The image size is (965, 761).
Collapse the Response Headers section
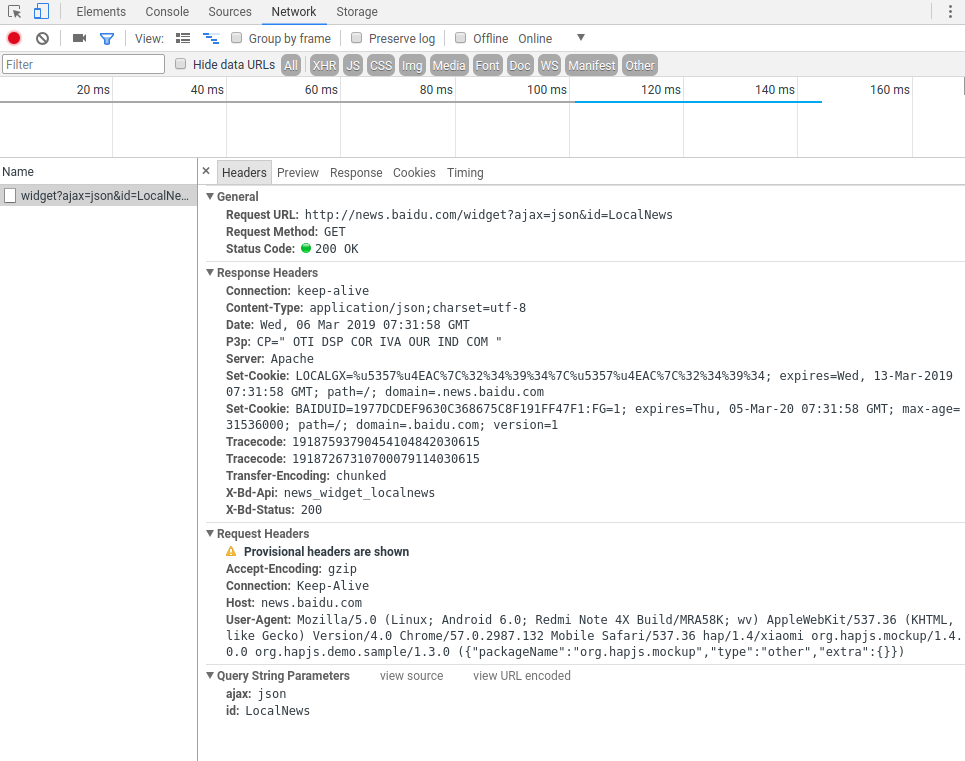pyautogui.click(x=211, y=273)
